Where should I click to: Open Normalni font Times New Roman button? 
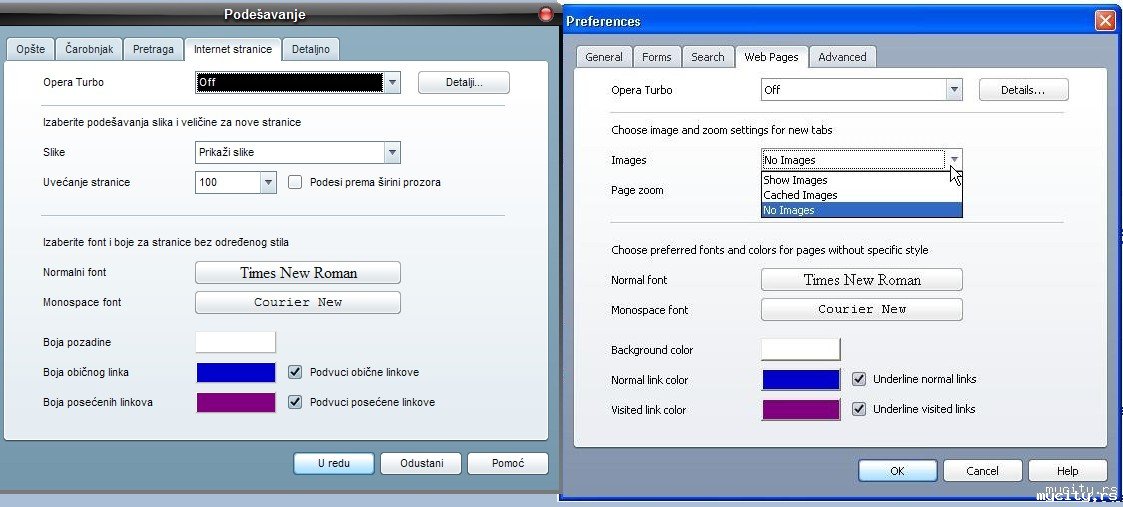point(298,273)
